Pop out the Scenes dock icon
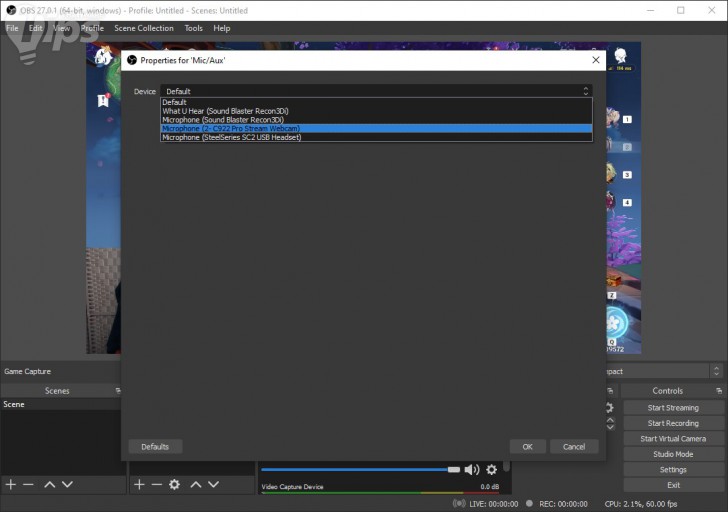This screenshot has width=728, height=512. click(118, 391)
